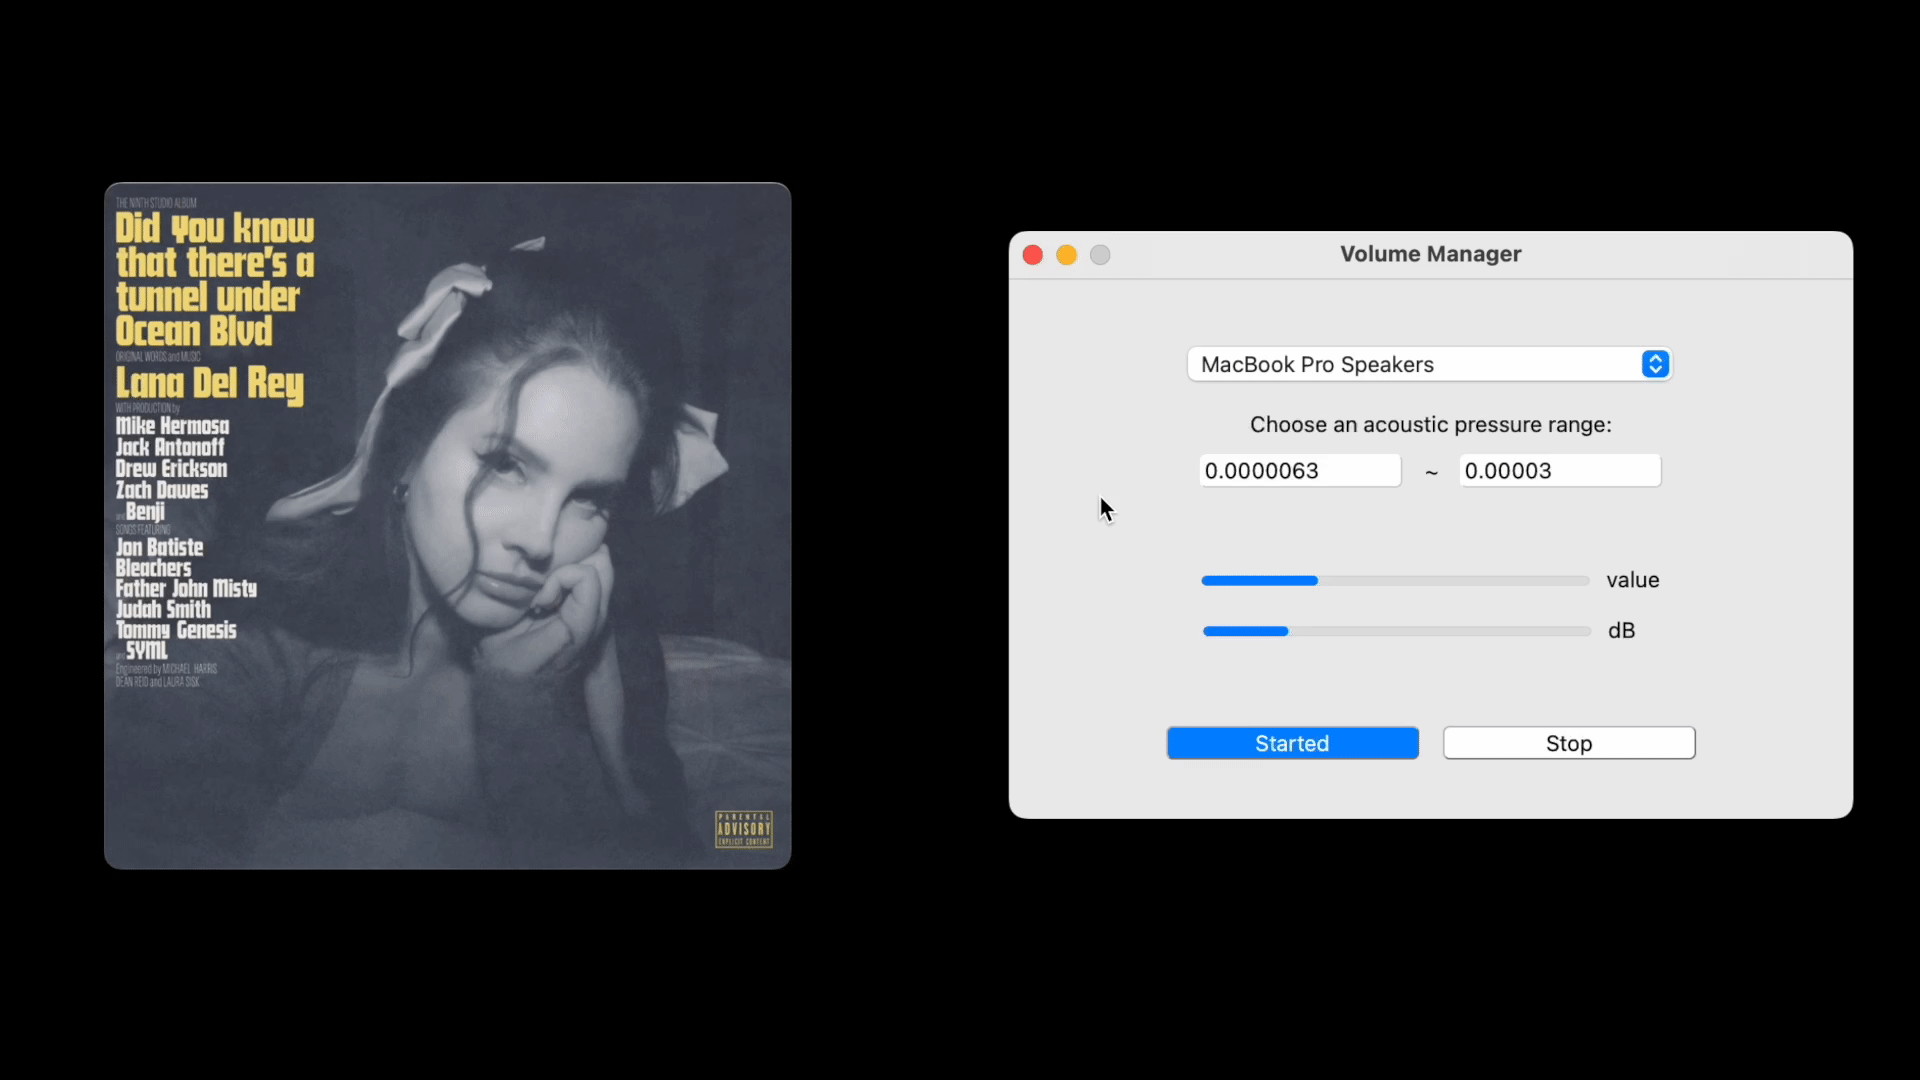1920x1080 pixels.
Task: Edit the minimum acoustic pressure field
Action: pyautogui.click(x=1299, y=471)
